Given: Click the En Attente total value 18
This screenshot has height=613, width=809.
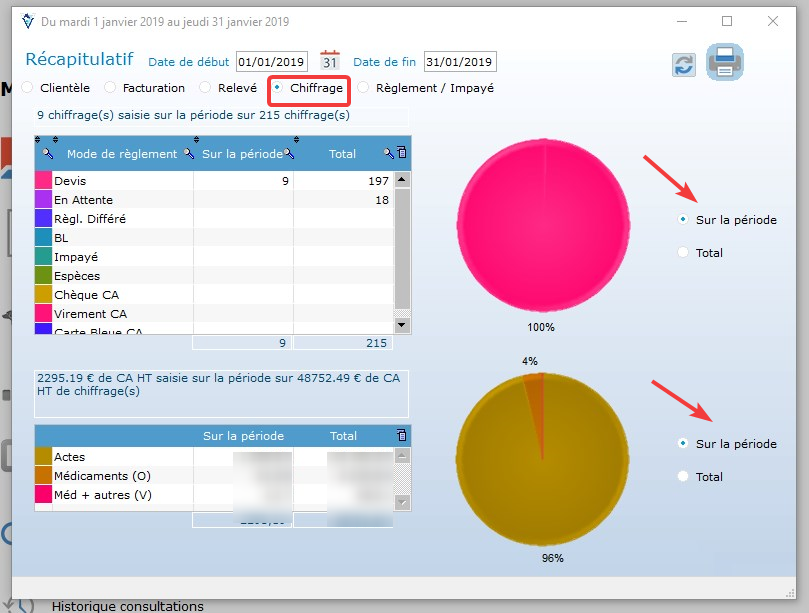Looking at the screenshot, I should pyautogui.click(x=382, y=200).
